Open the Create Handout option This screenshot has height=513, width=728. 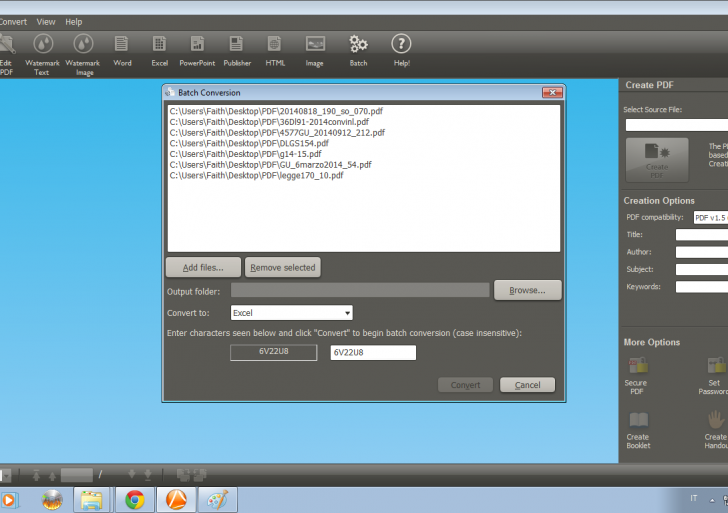716,430
